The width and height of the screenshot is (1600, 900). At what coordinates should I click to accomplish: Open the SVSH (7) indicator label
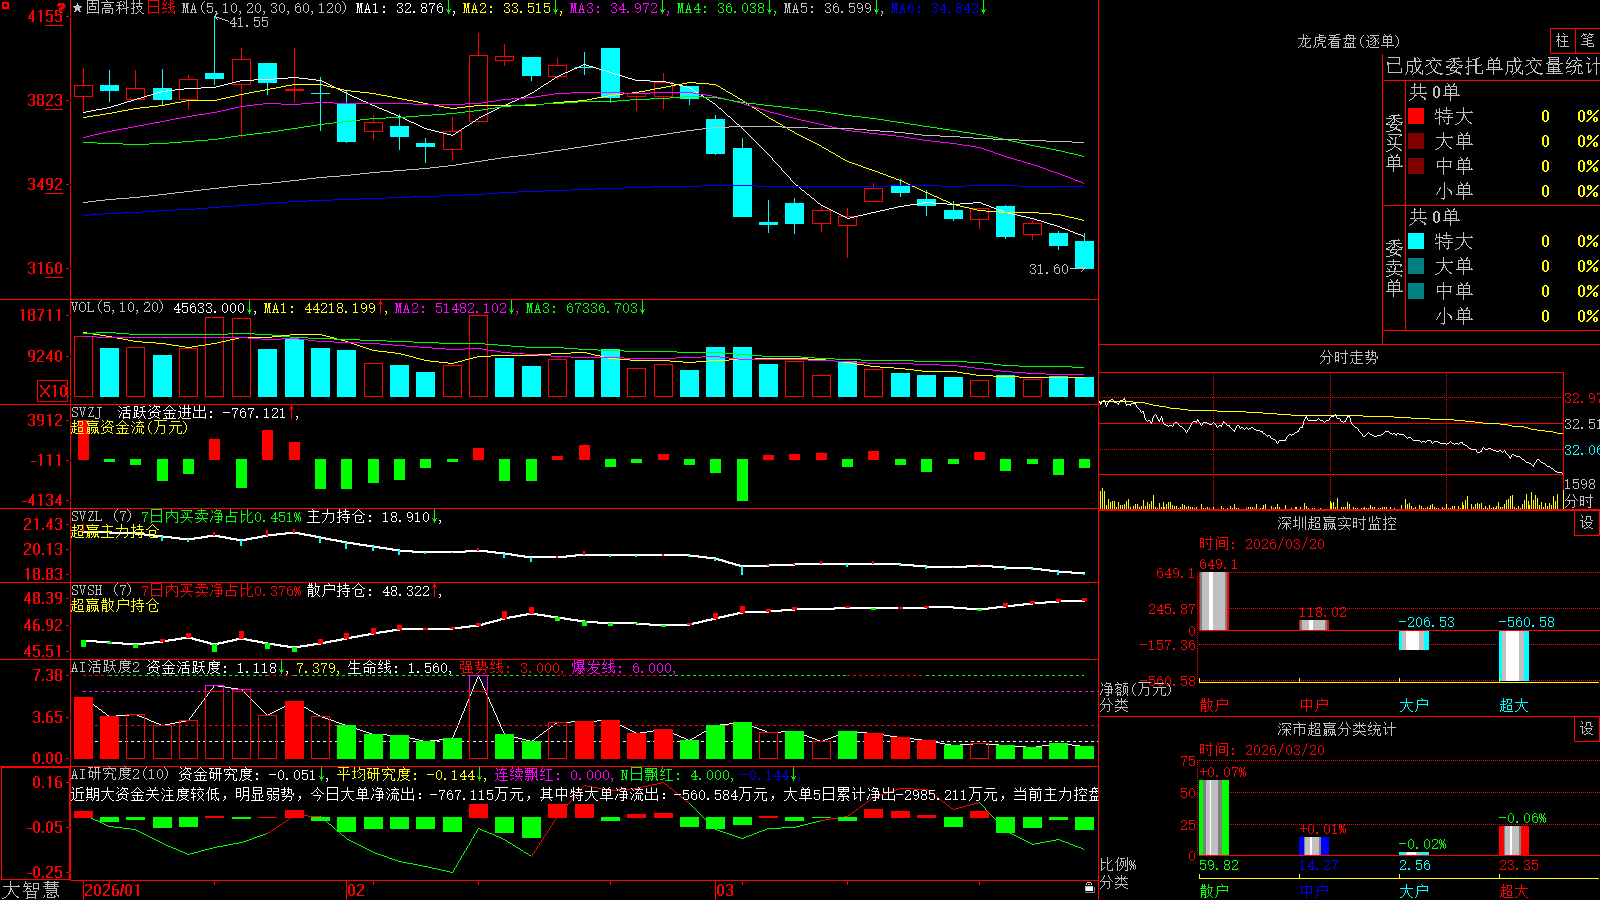pyautogui.click(x=102, y=591)
